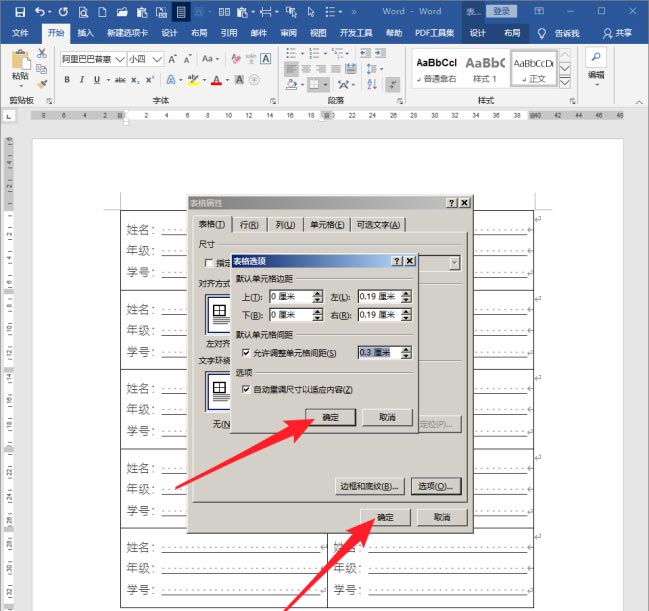The image size is (649, 611).
Task: Click the cell spacing value field 0.3 厘米
Action: point(376,353)
